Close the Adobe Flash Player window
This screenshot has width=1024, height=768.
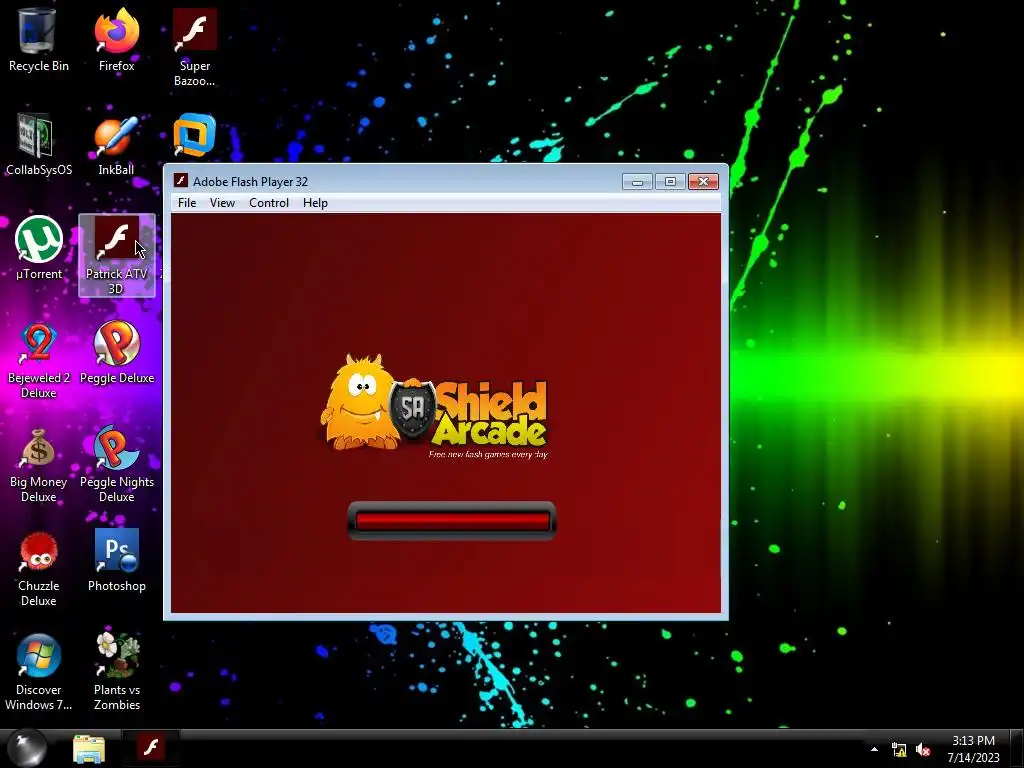703,182
